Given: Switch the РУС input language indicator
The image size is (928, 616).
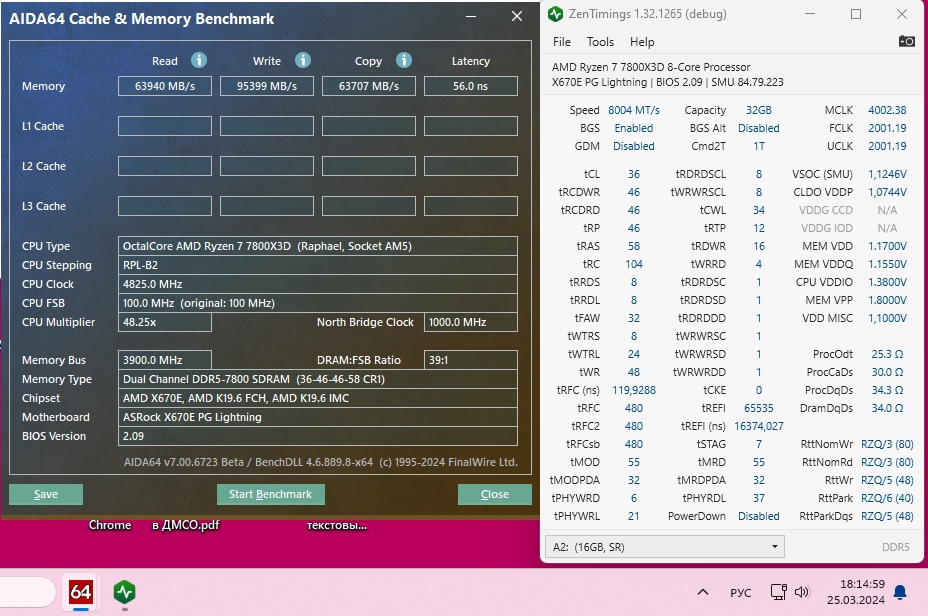Looking at the screenshot, I should (740, 592).
